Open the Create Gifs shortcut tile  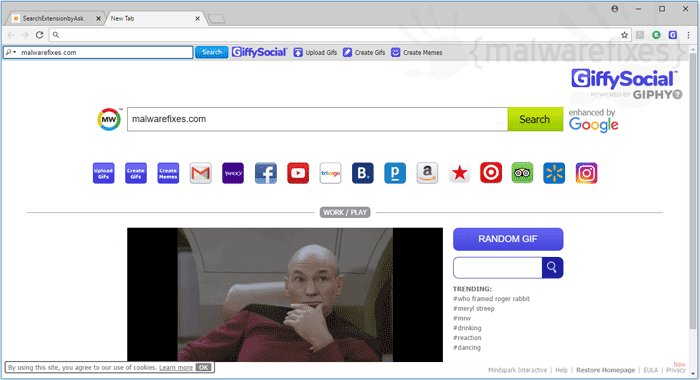coord(136,173)
